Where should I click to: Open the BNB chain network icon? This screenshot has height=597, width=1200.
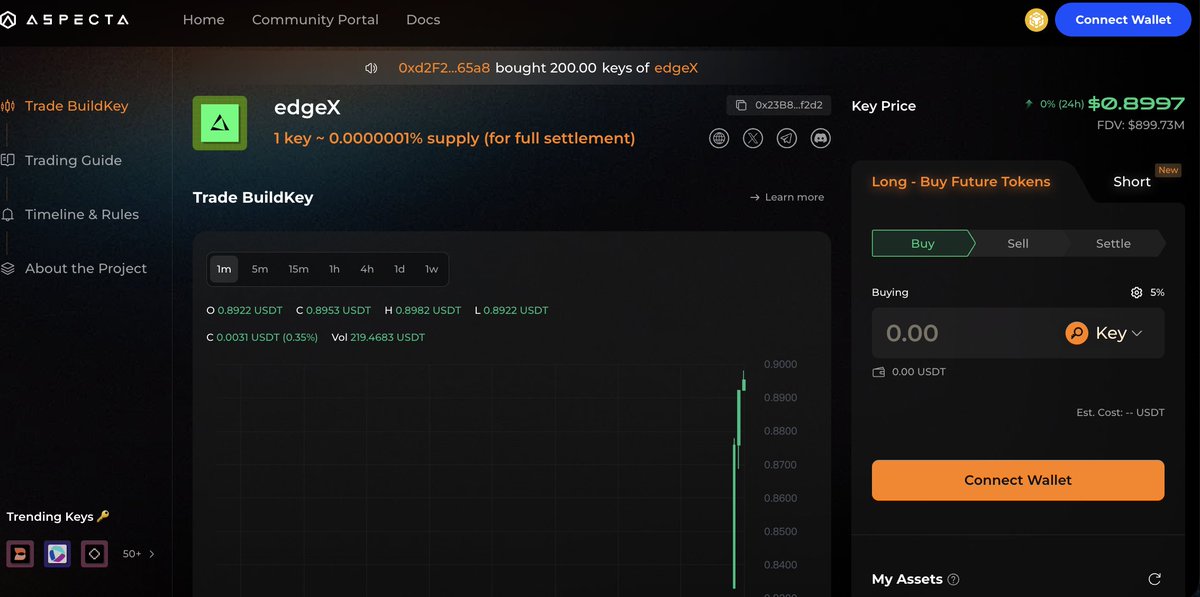[x=1036, y=19]
